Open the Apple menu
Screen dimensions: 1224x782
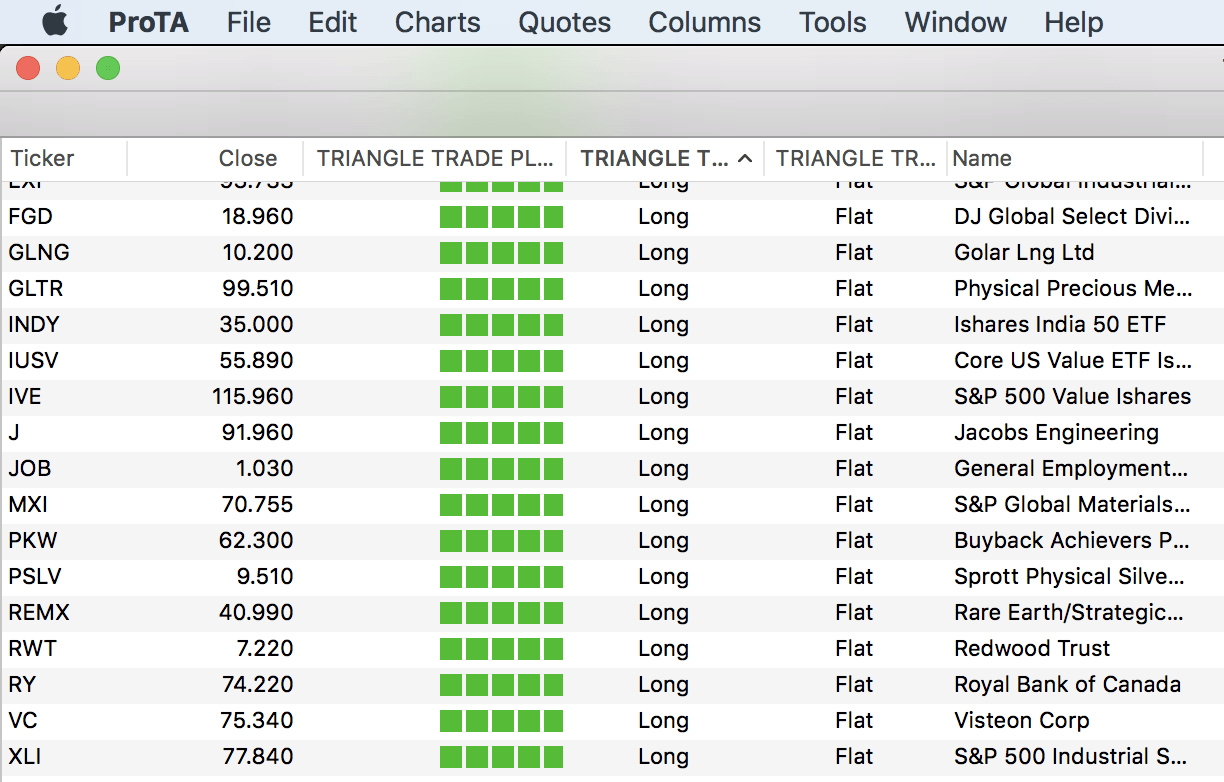[x=55, y=21]
